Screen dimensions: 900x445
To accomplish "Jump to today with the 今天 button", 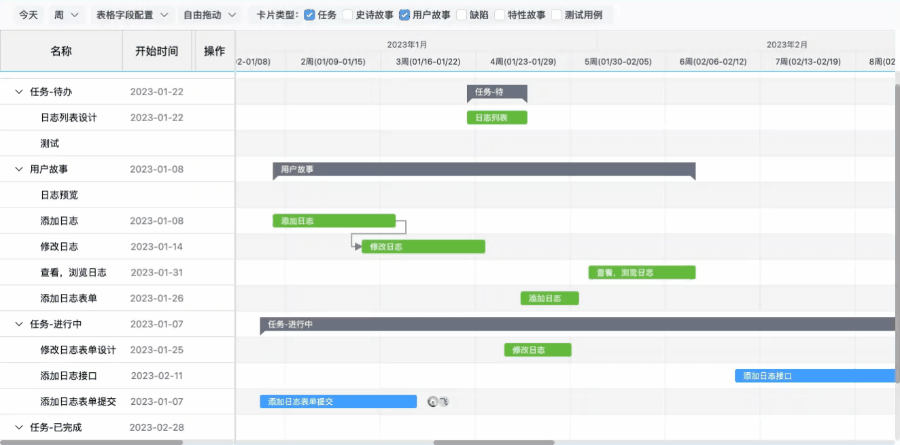I will tap(29, 15).
